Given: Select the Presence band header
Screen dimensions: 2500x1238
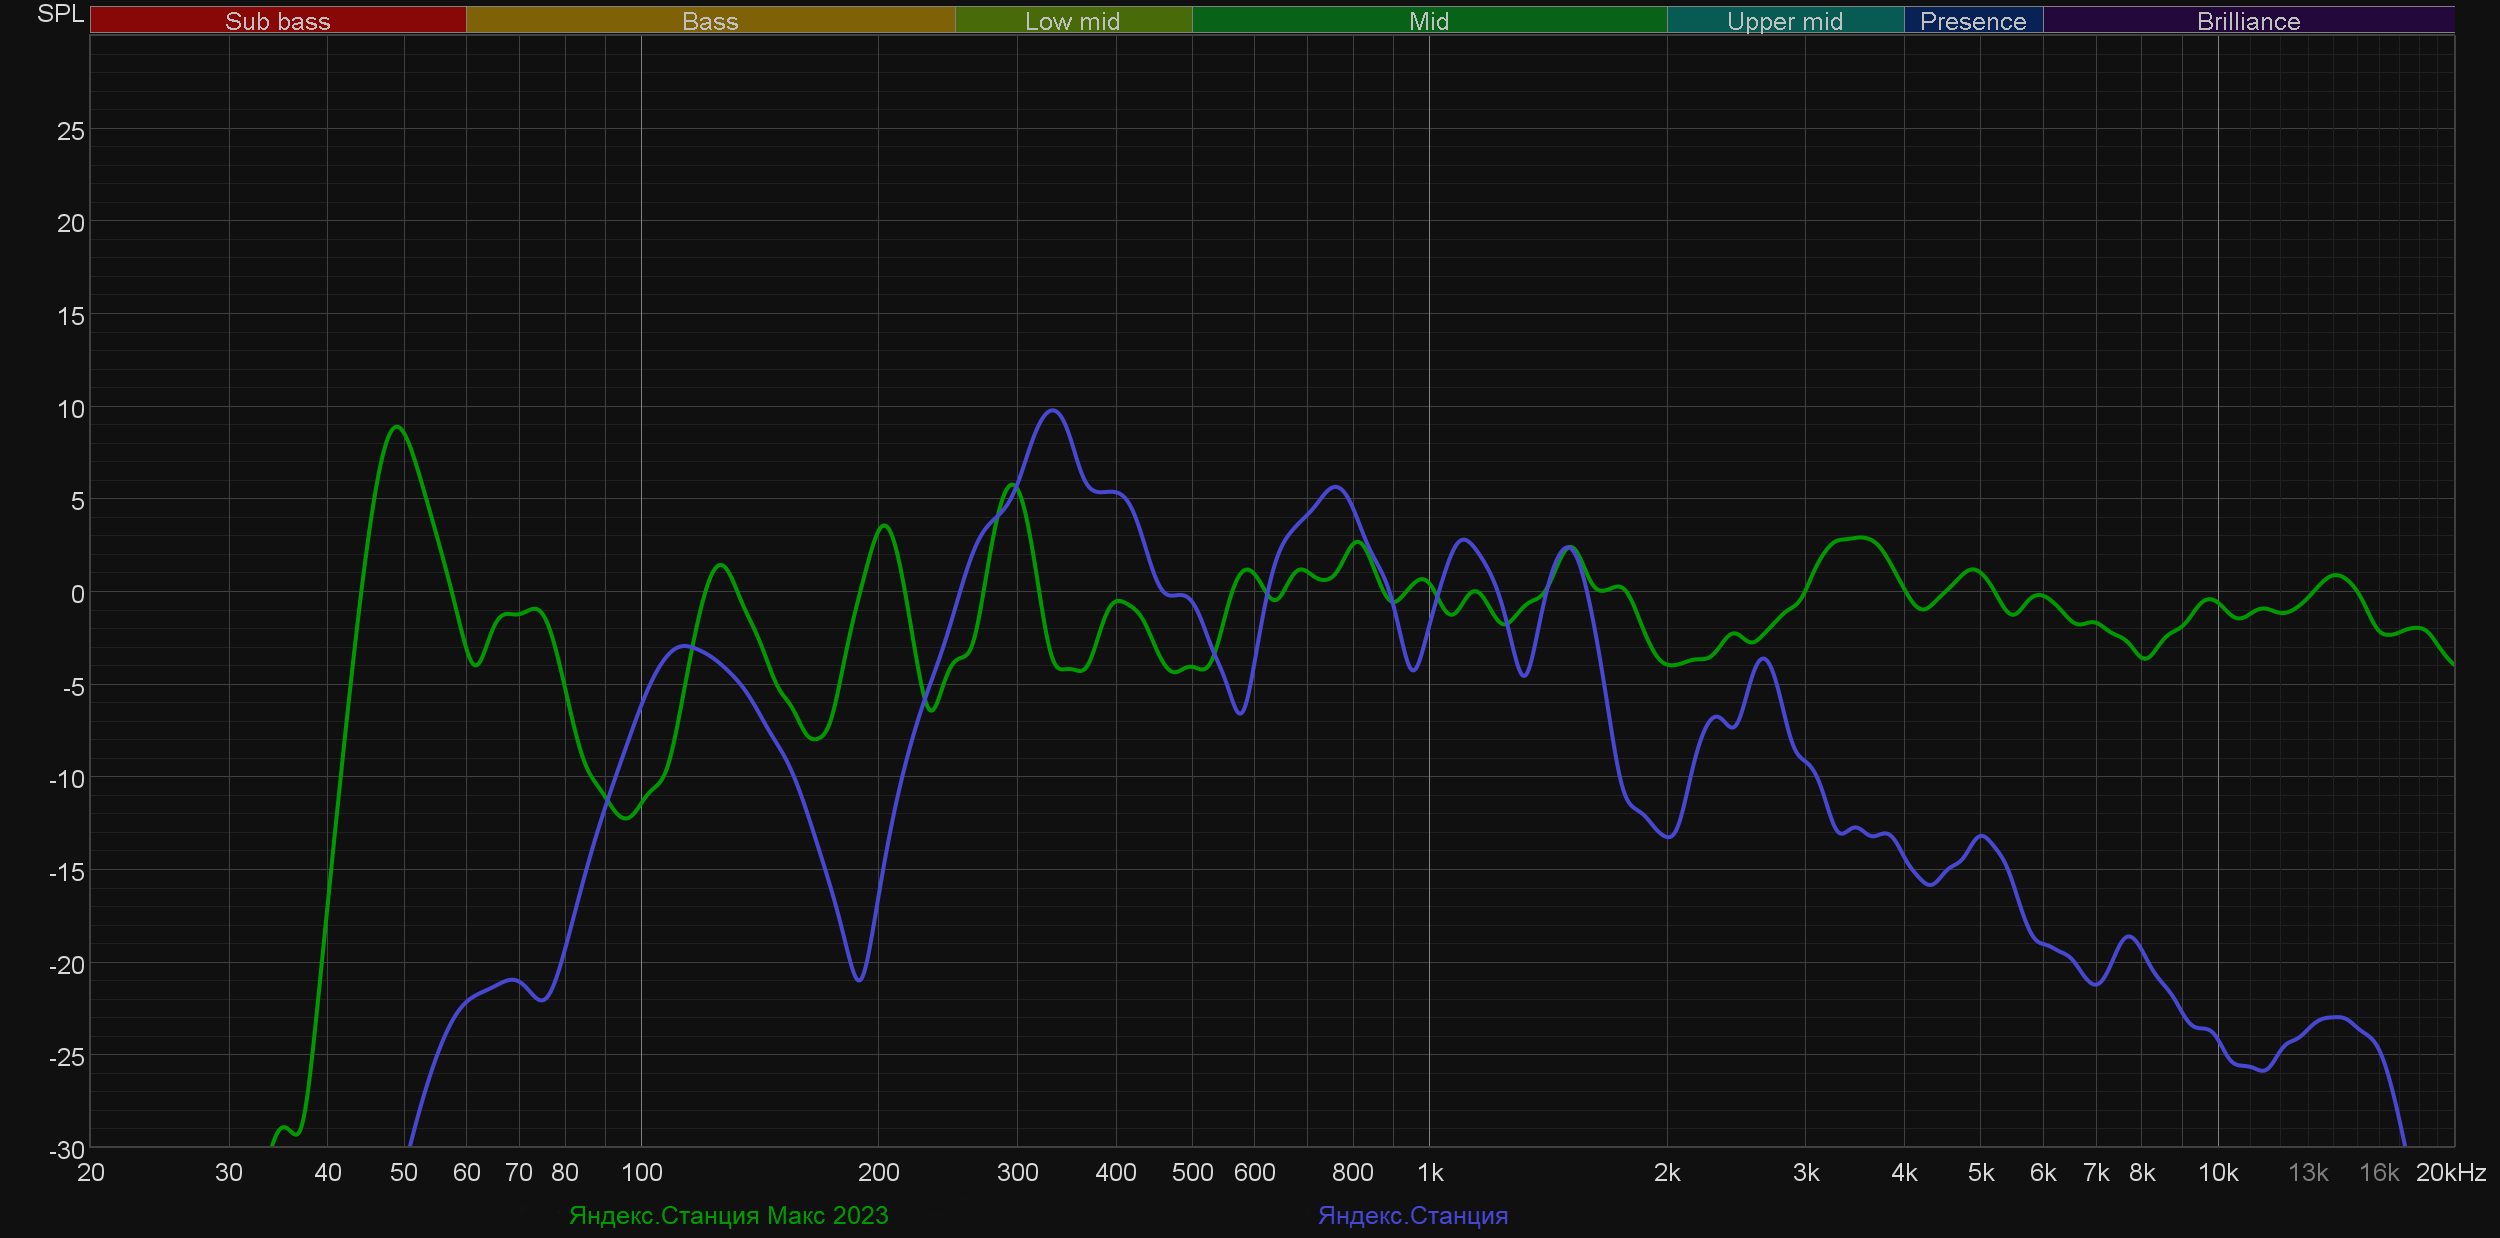Looking at the screenshot, I should pyautogui.click(x=1972, y=21).
